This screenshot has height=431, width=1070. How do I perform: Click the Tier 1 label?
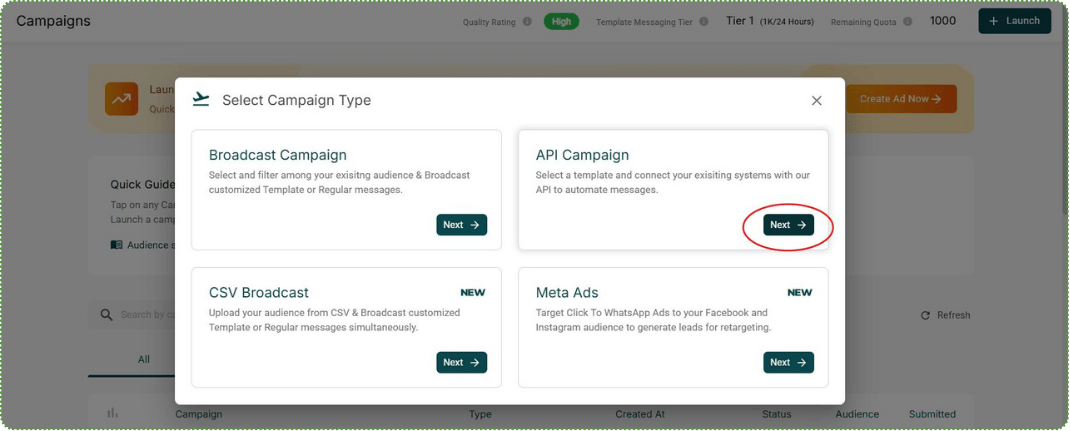click(740, 21)
